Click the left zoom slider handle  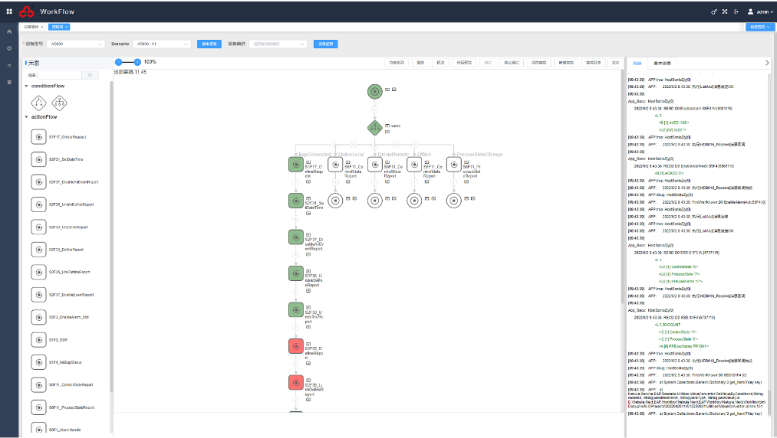tap(118, 62)
